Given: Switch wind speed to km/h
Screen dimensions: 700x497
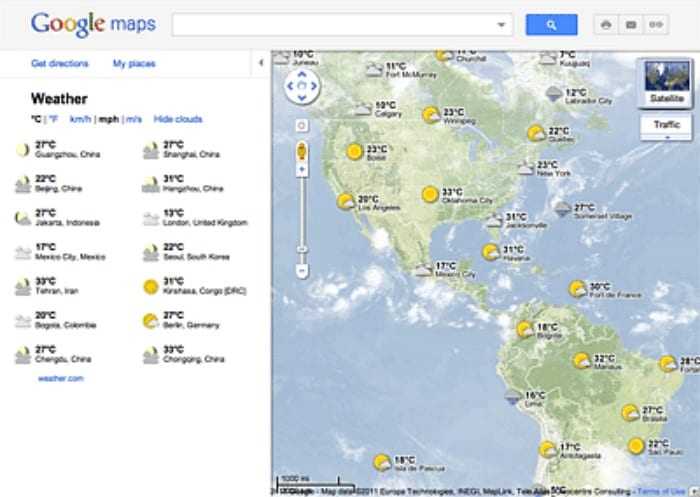Looking at the screenshot, I should point(80,119).
